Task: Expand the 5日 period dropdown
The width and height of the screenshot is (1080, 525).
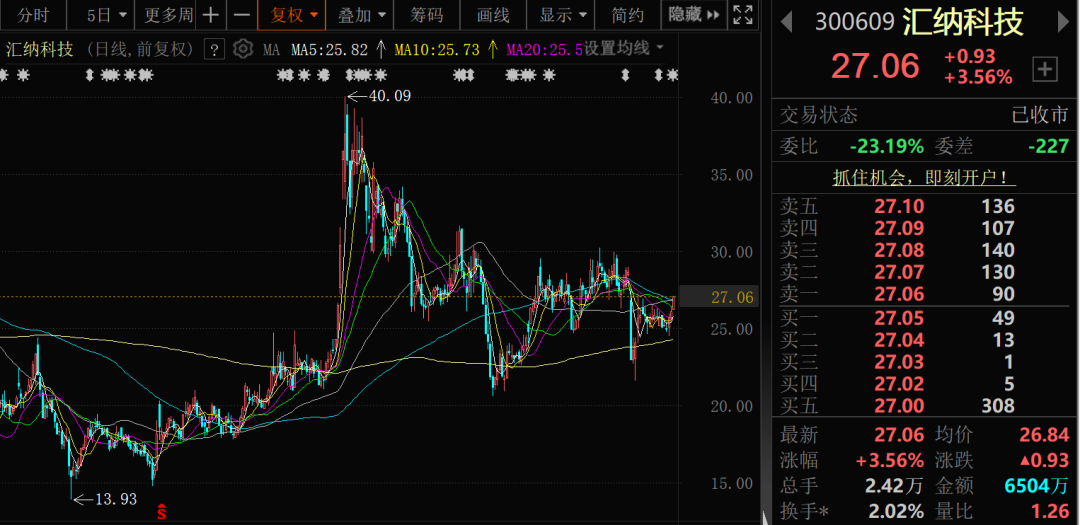Action: click(x=107, y=15)
